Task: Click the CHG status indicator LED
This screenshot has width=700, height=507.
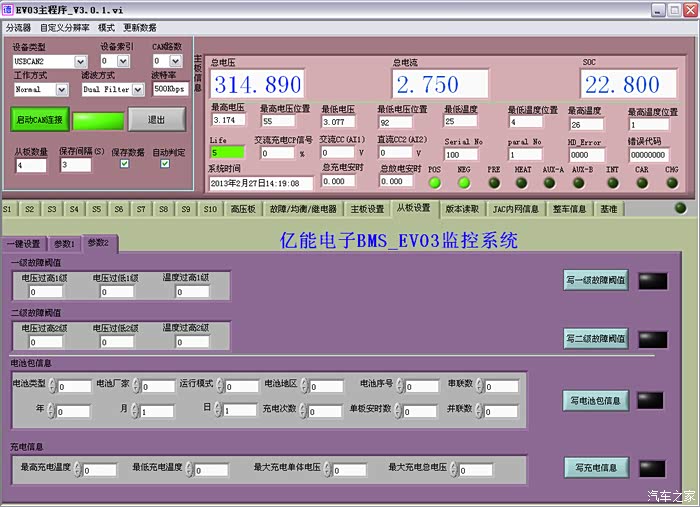Action: [x=671, y=182]
